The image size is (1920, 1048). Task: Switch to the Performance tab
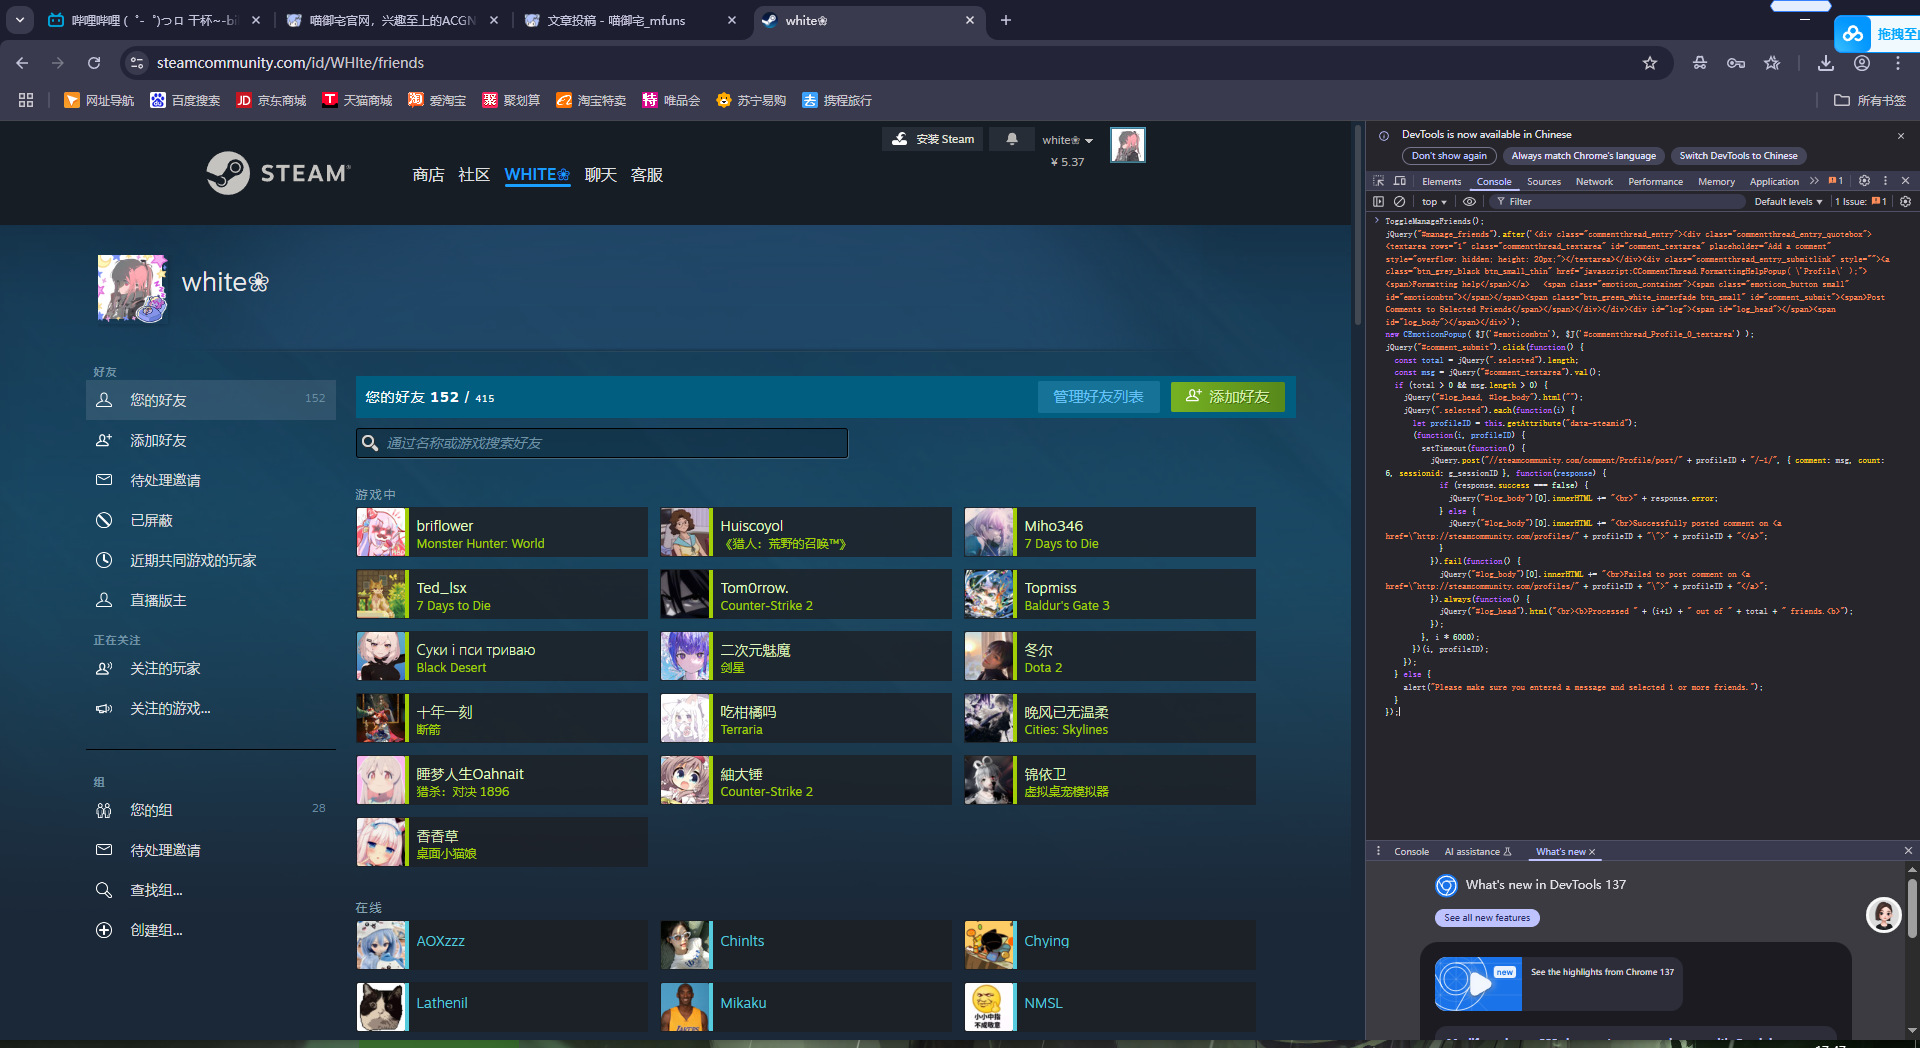[1655, 182]
